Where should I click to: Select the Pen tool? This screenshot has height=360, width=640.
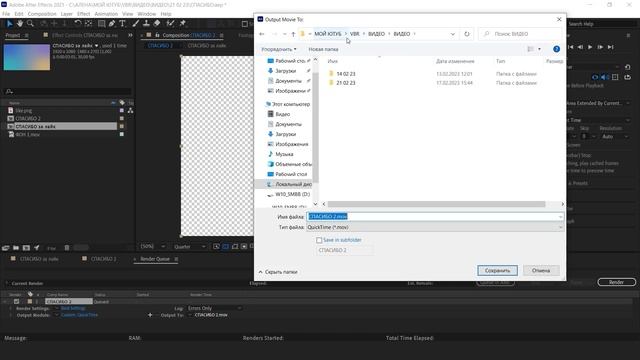[112, 24]
